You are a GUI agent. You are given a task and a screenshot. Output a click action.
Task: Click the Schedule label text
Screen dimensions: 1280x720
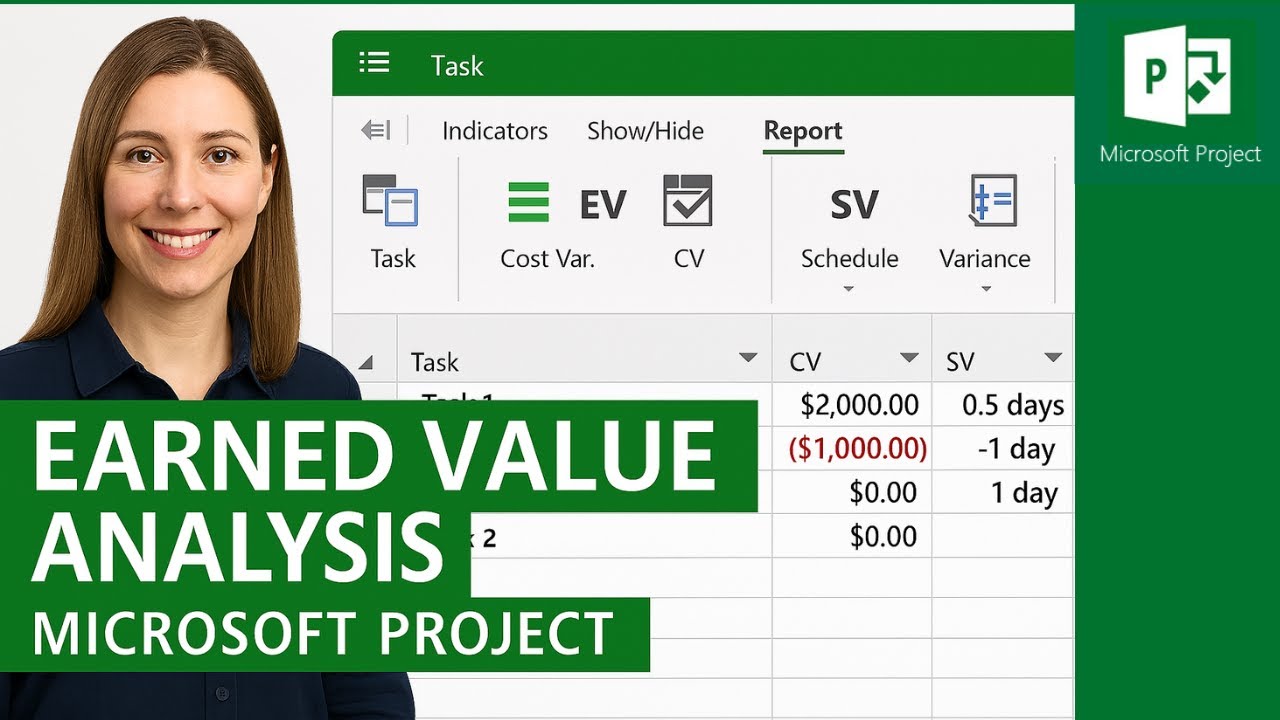coord(849,259)
